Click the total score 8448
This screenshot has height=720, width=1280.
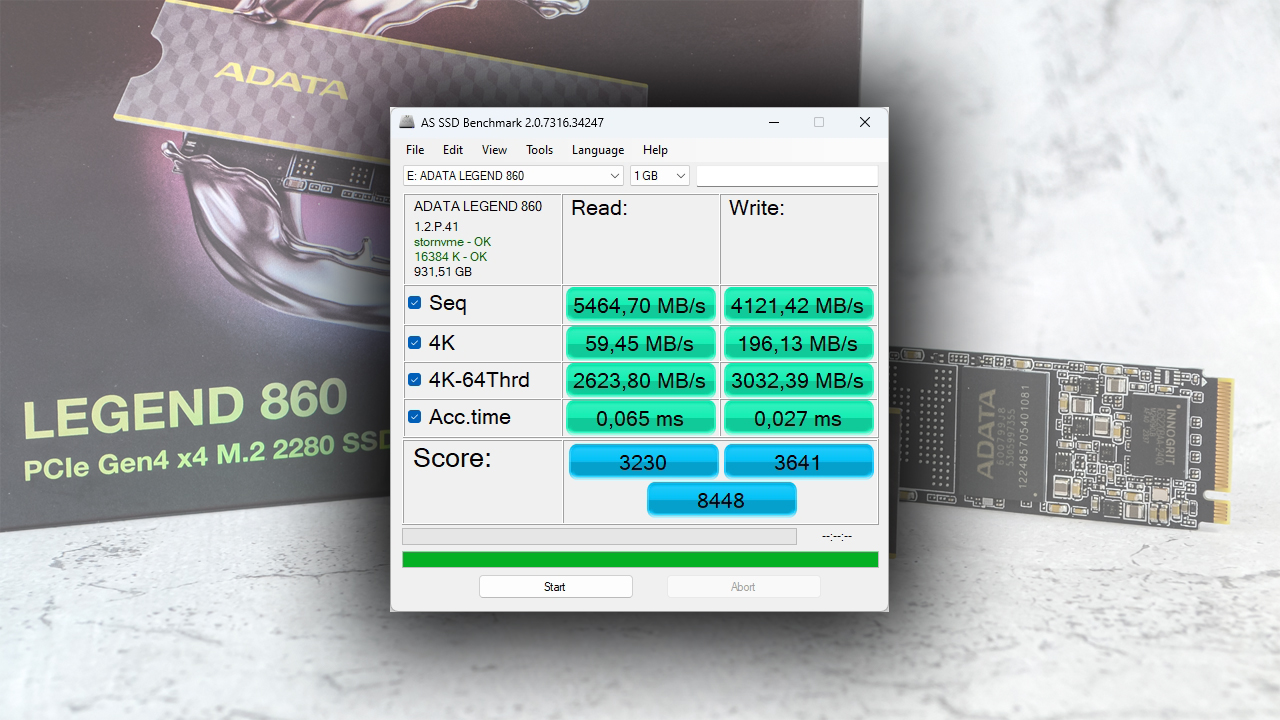pos(721,499)
